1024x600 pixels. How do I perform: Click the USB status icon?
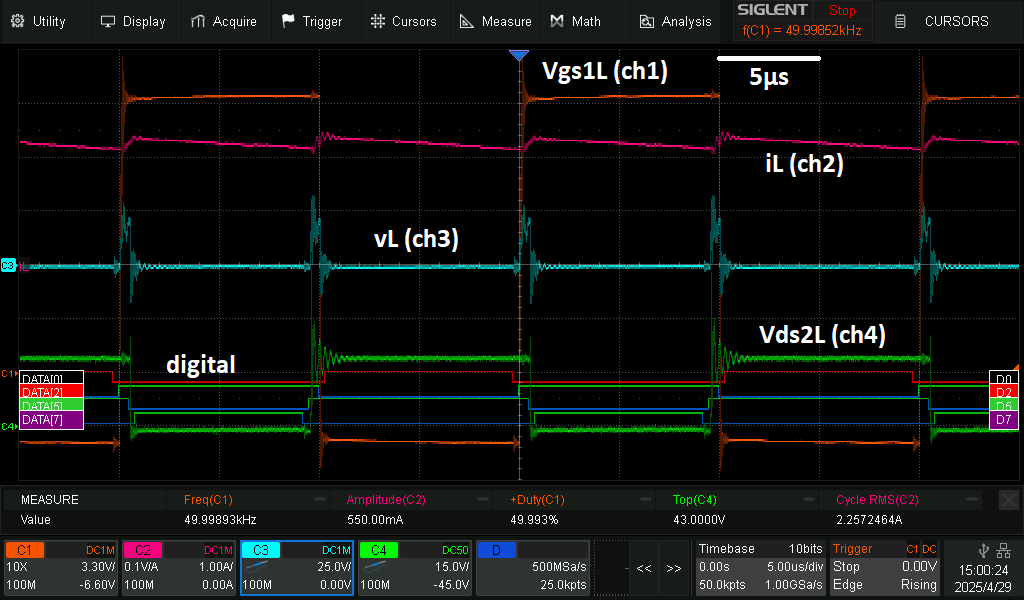[983, 549]
